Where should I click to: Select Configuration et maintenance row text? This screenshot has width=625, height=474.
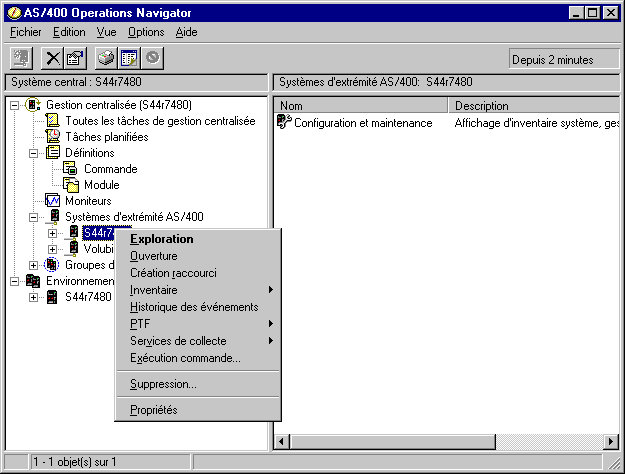[363, 123]
